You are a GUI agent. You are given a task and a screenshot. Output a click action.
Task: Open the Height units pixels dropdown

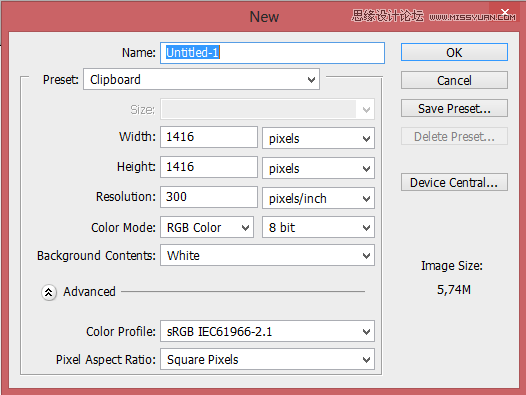tap(318, 168)
